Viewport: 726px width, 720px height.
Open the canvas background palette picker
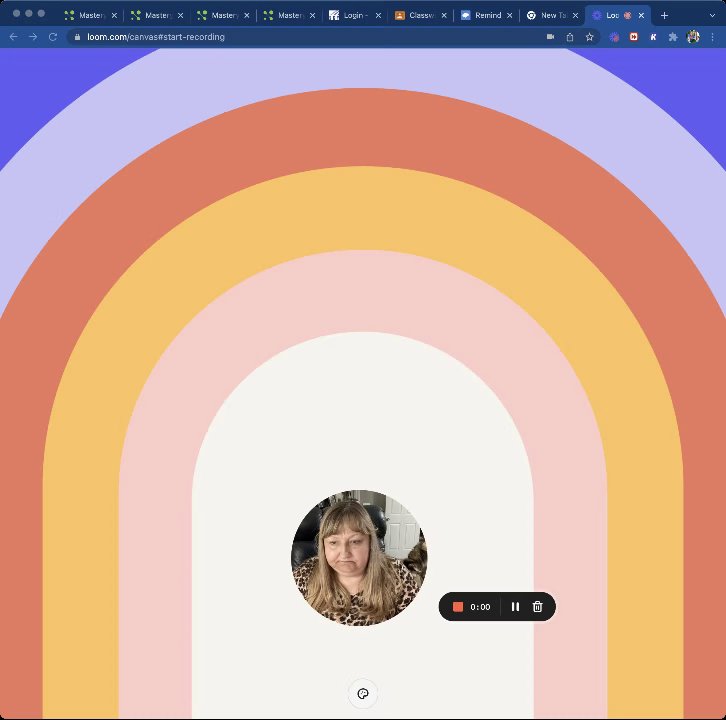[363, 693]
